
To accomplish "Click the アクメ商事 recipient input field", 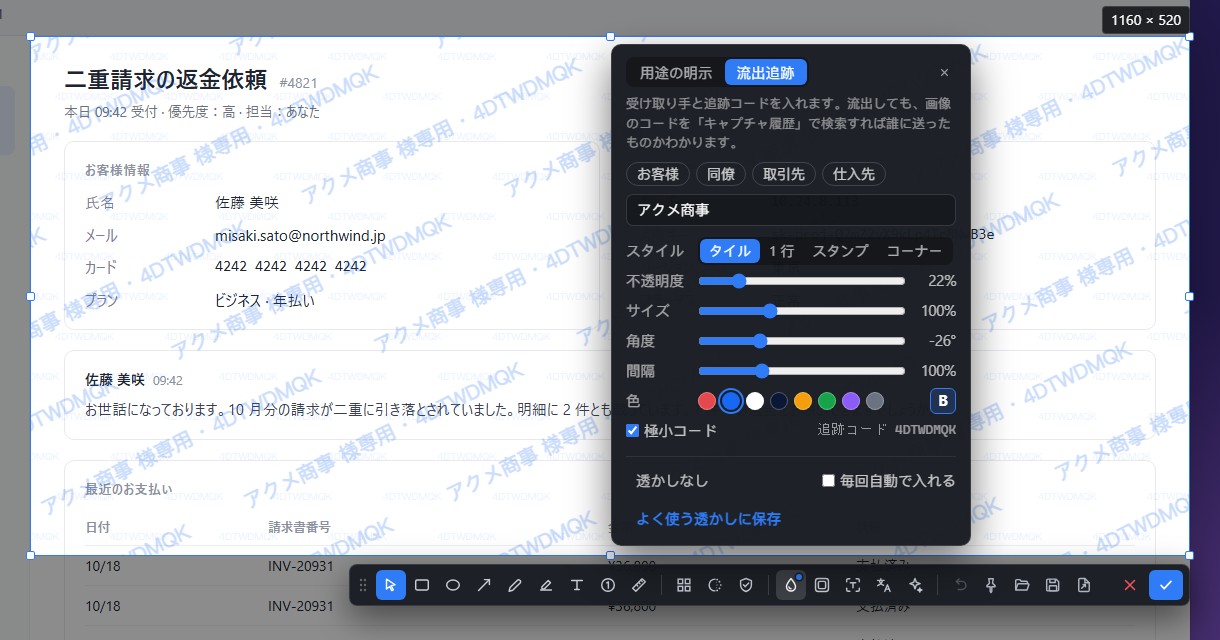I will coord(791,210).
